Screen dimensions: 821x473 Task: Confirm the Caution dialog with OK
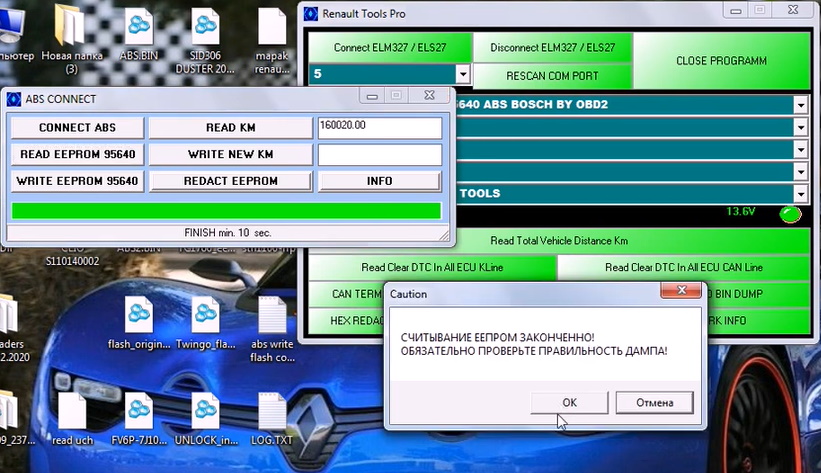pos(569,402)
